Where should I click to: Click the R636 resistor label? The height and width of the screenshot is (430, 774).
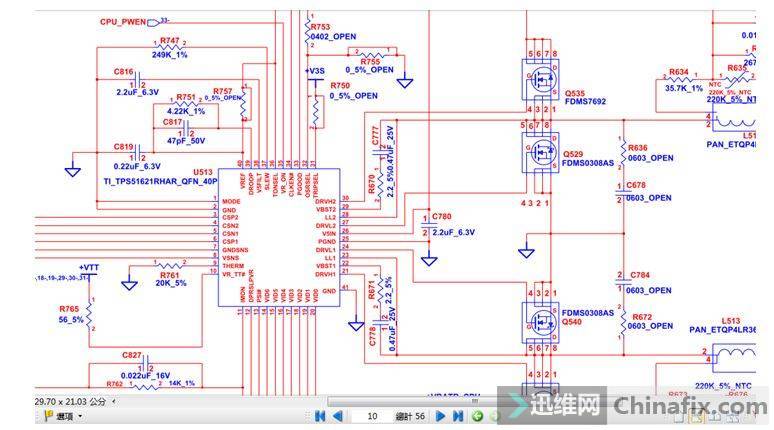637,148
